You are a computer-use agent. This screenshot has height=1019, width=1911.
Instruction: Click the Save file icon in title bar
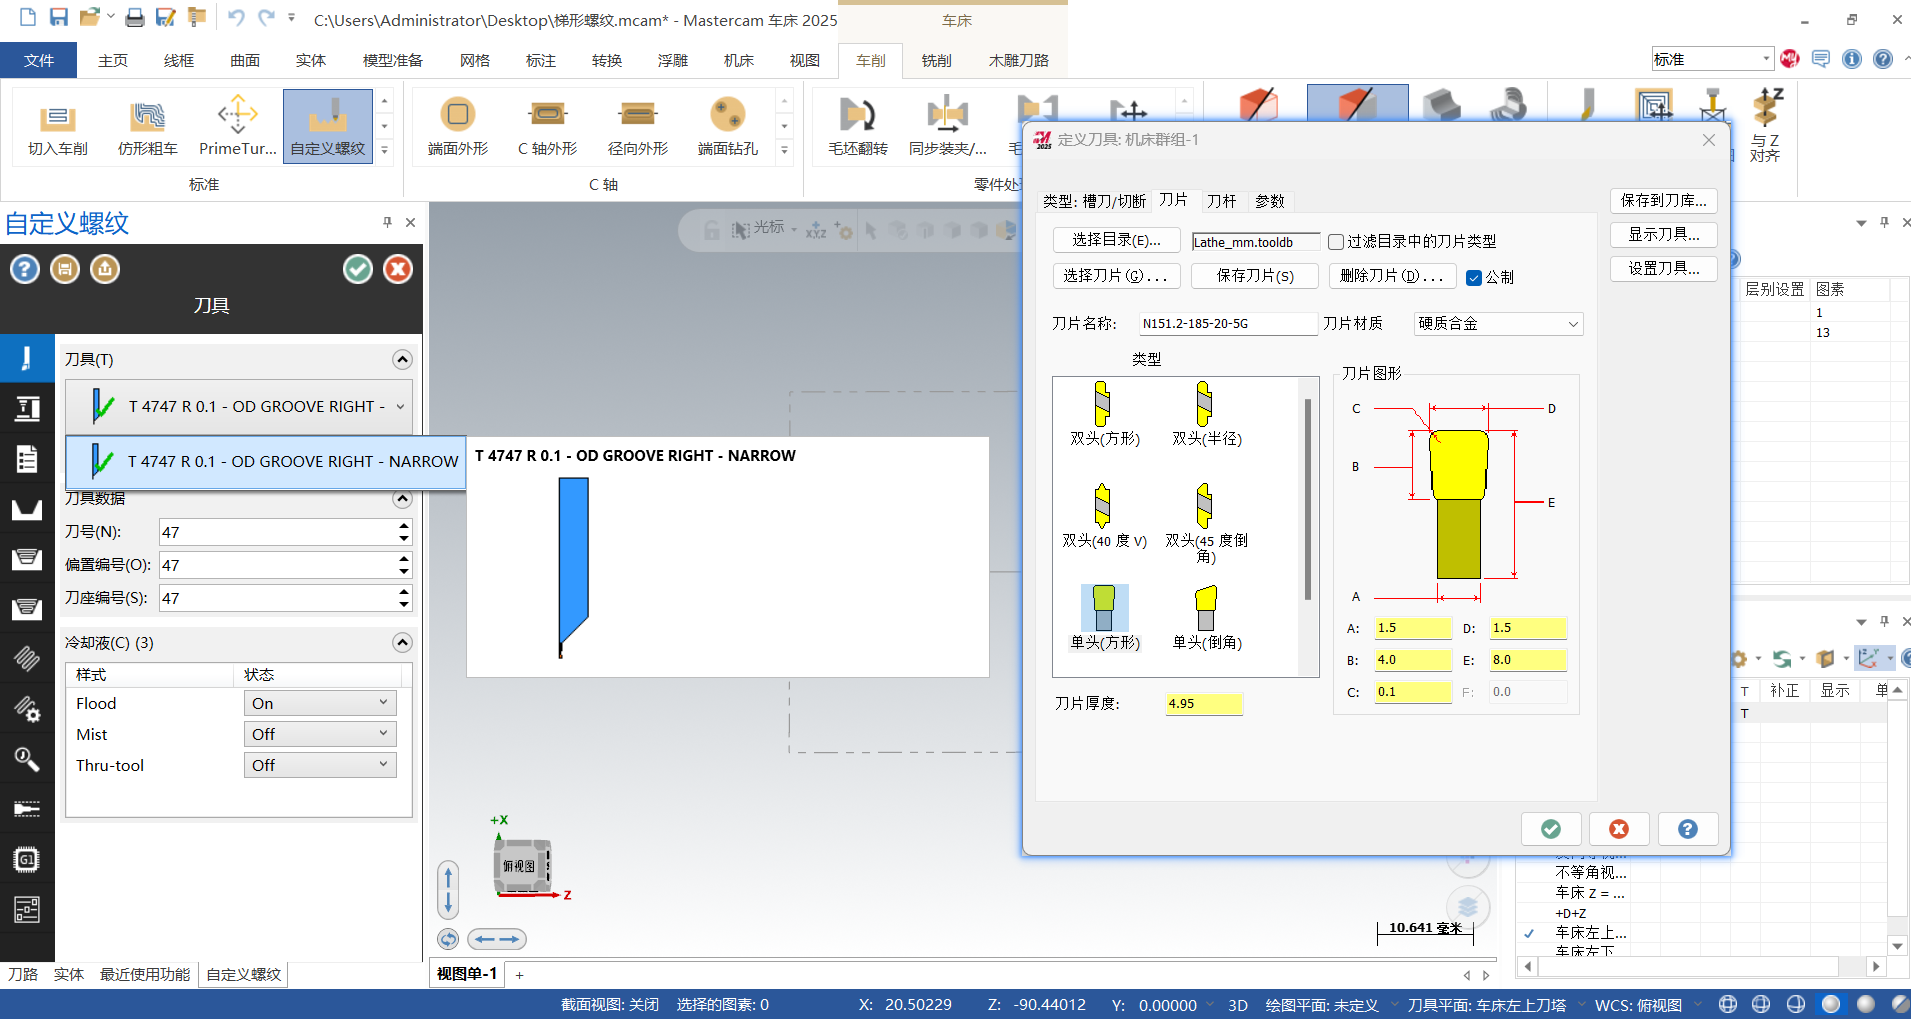click(x=59, y=17)
